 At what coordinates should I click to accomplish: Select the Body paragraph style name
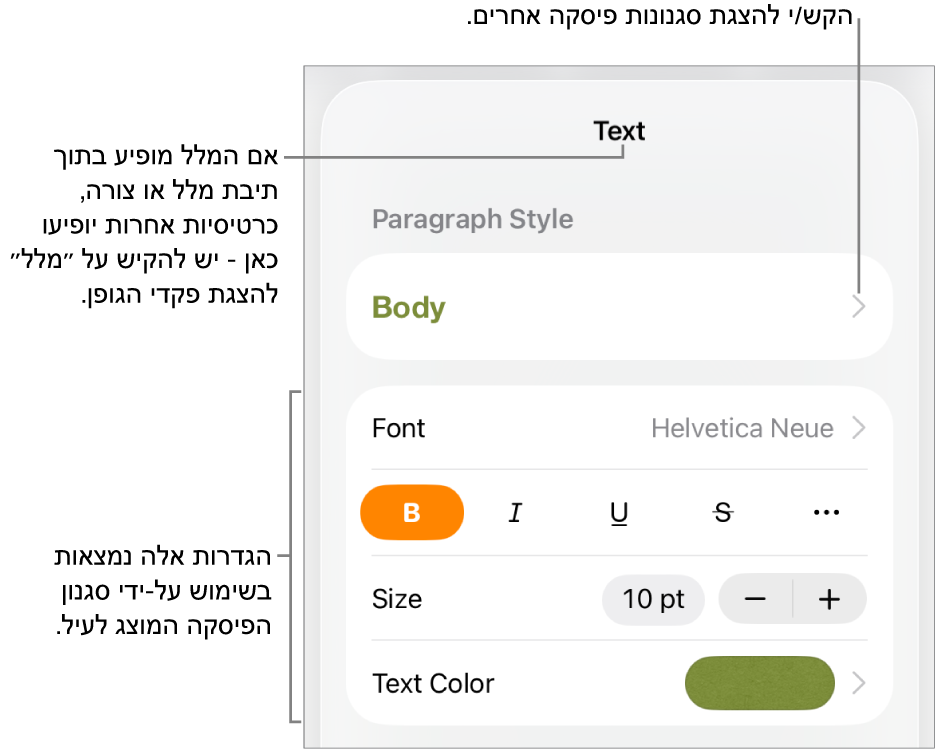pos(409,307)
